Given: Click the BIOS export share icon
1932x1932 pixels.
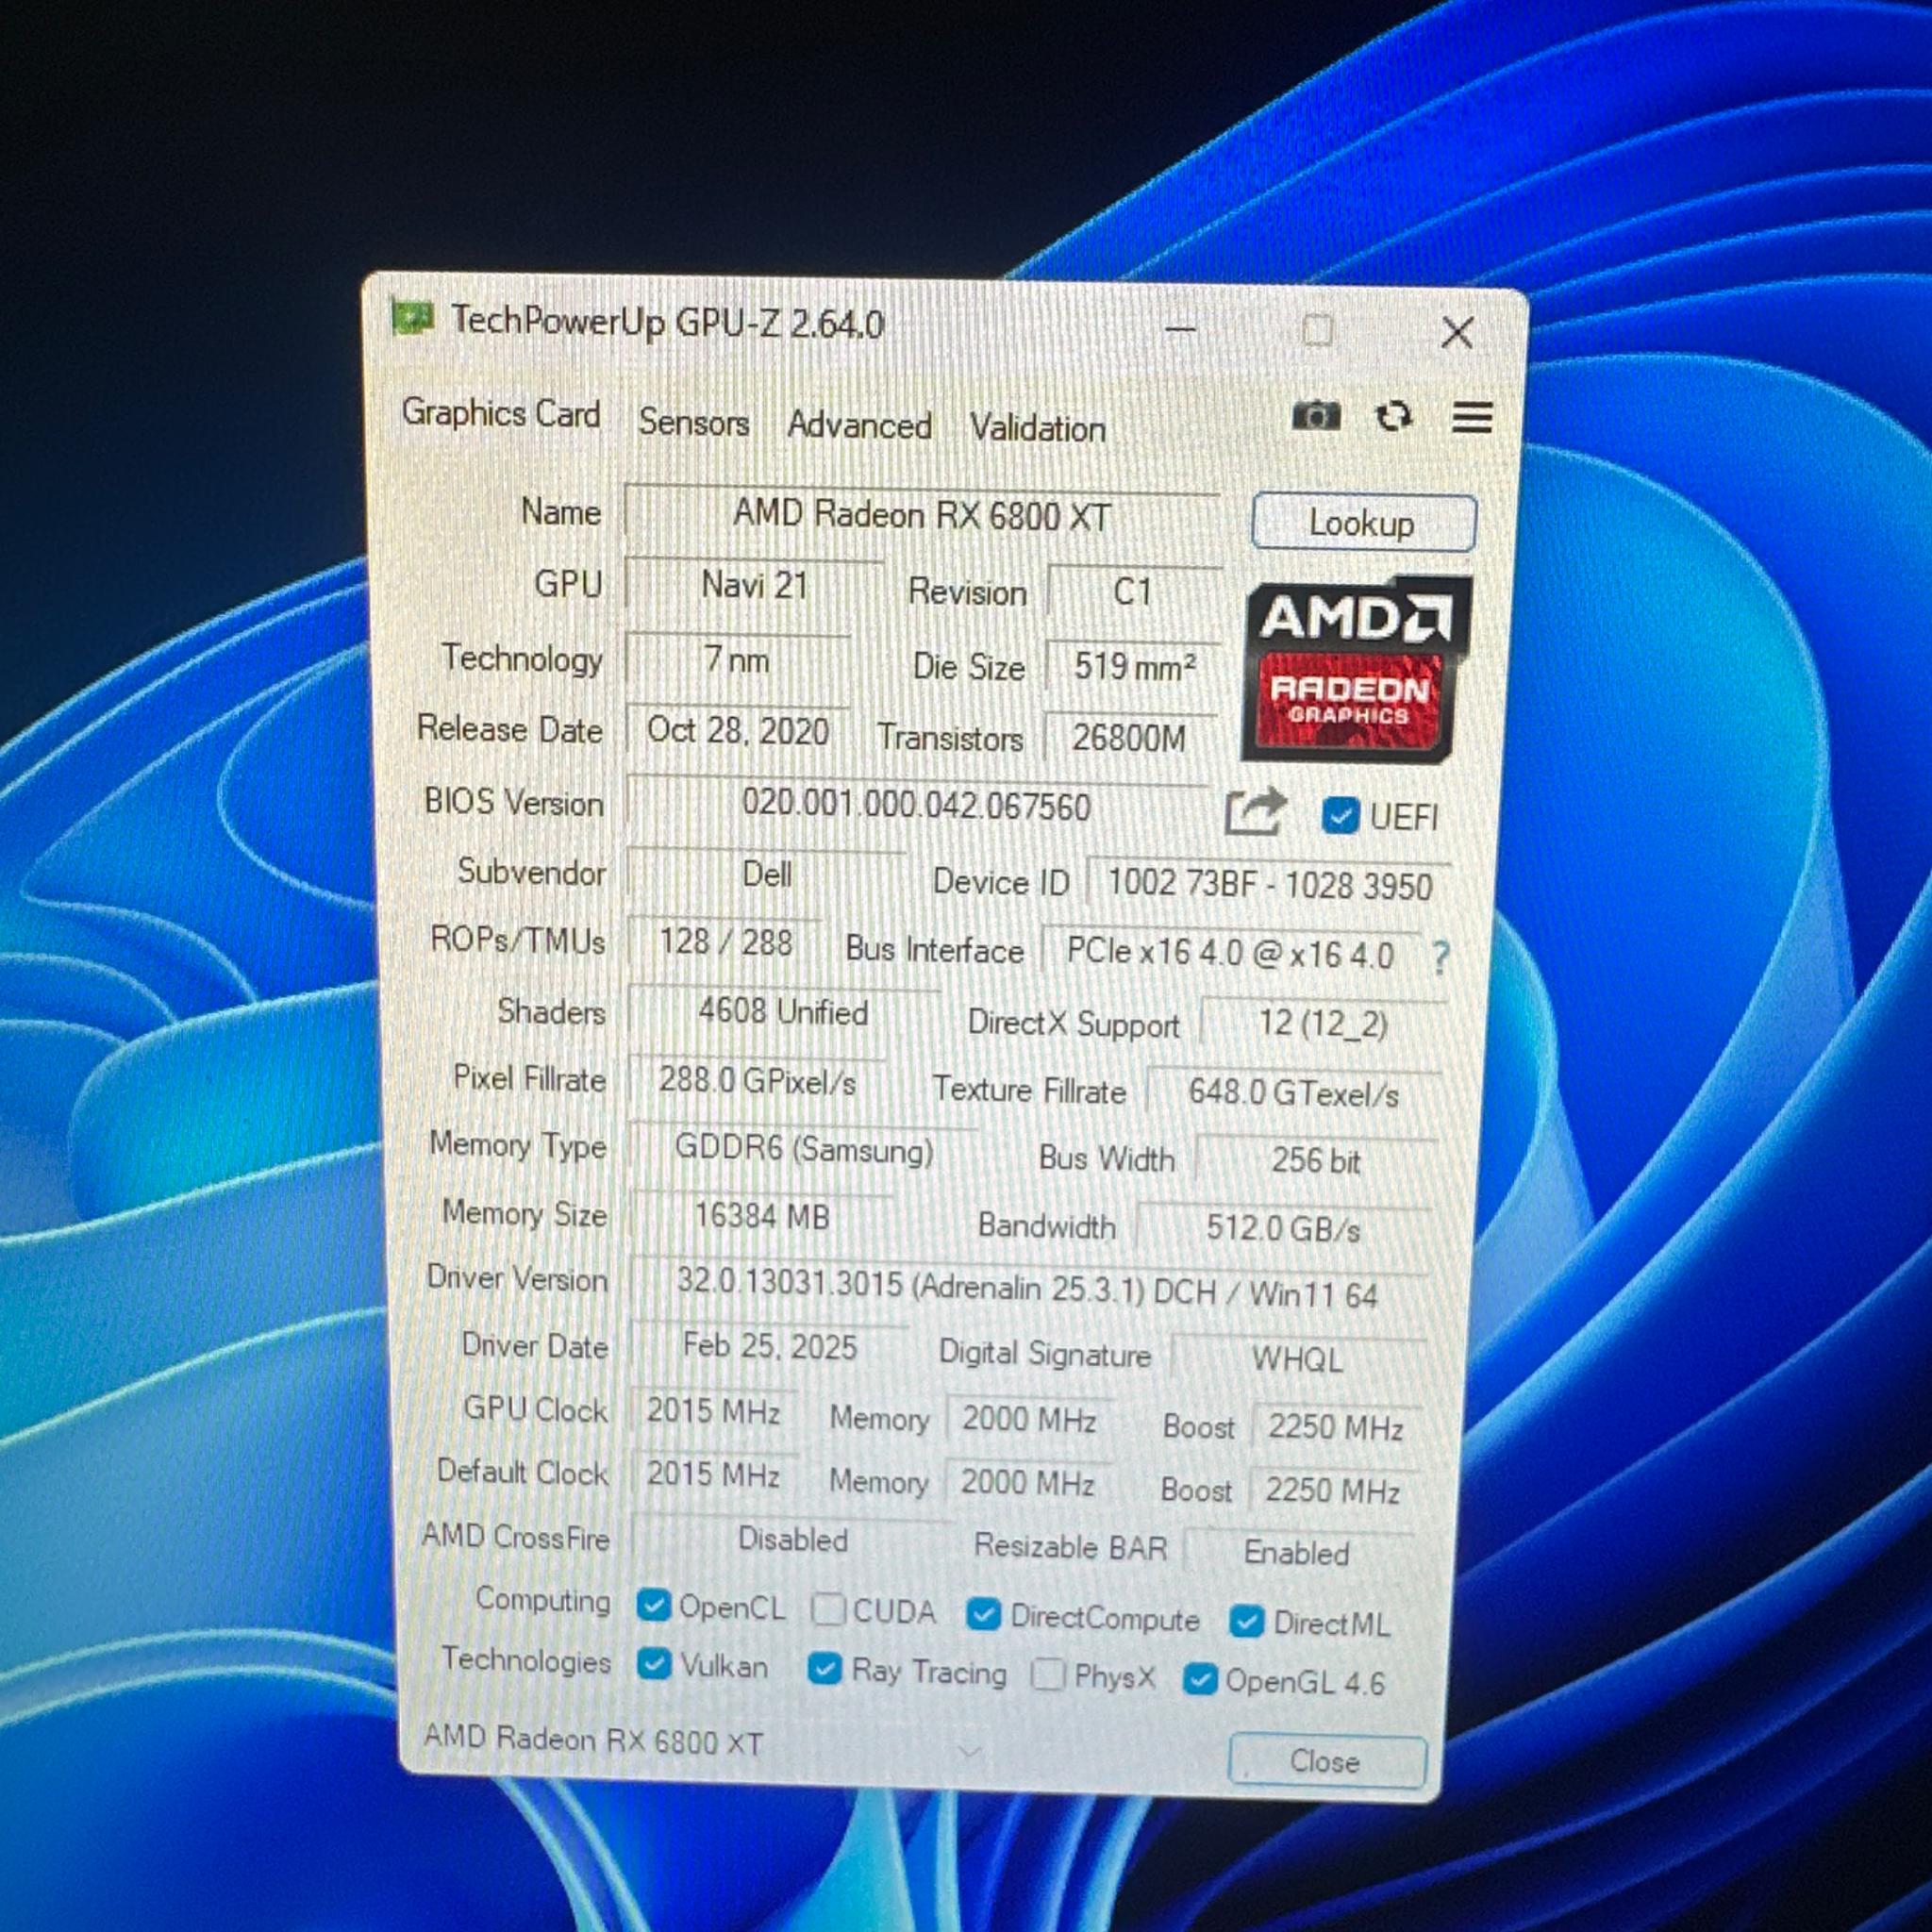Looking at the screenshot, I should point(1254,812).
